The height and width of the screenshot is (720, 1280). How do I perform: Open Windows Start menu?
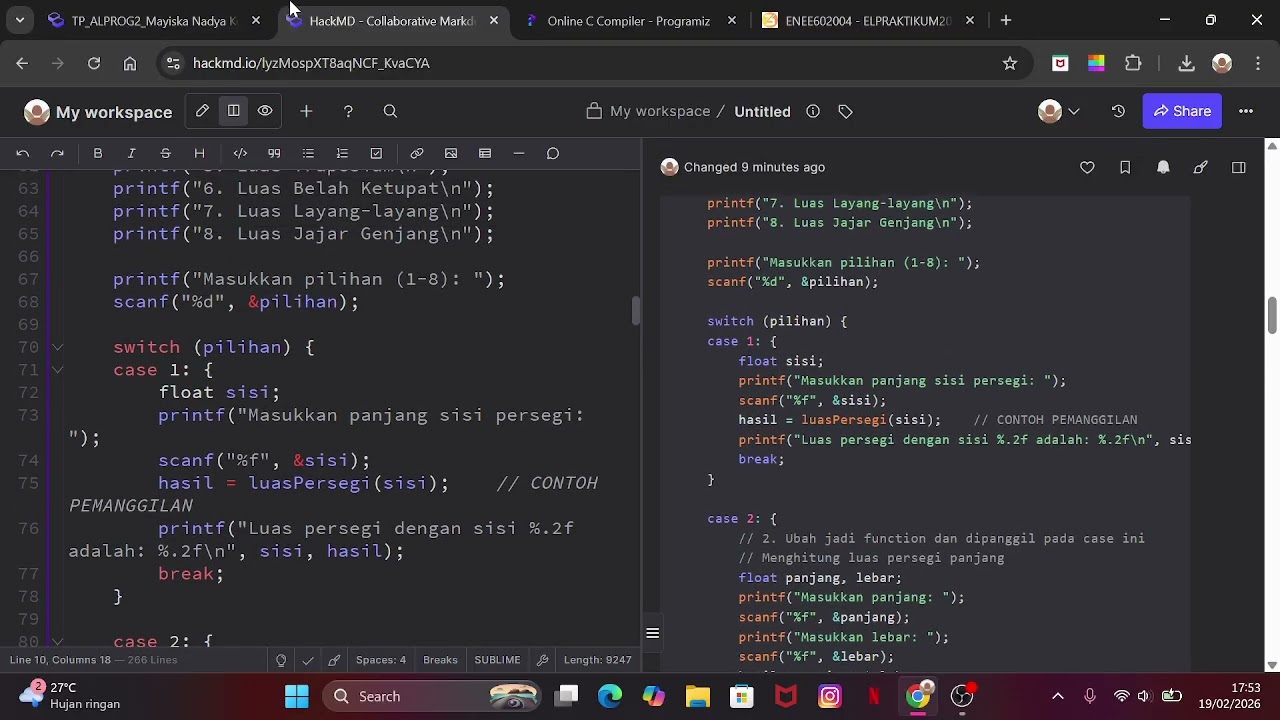296,696
